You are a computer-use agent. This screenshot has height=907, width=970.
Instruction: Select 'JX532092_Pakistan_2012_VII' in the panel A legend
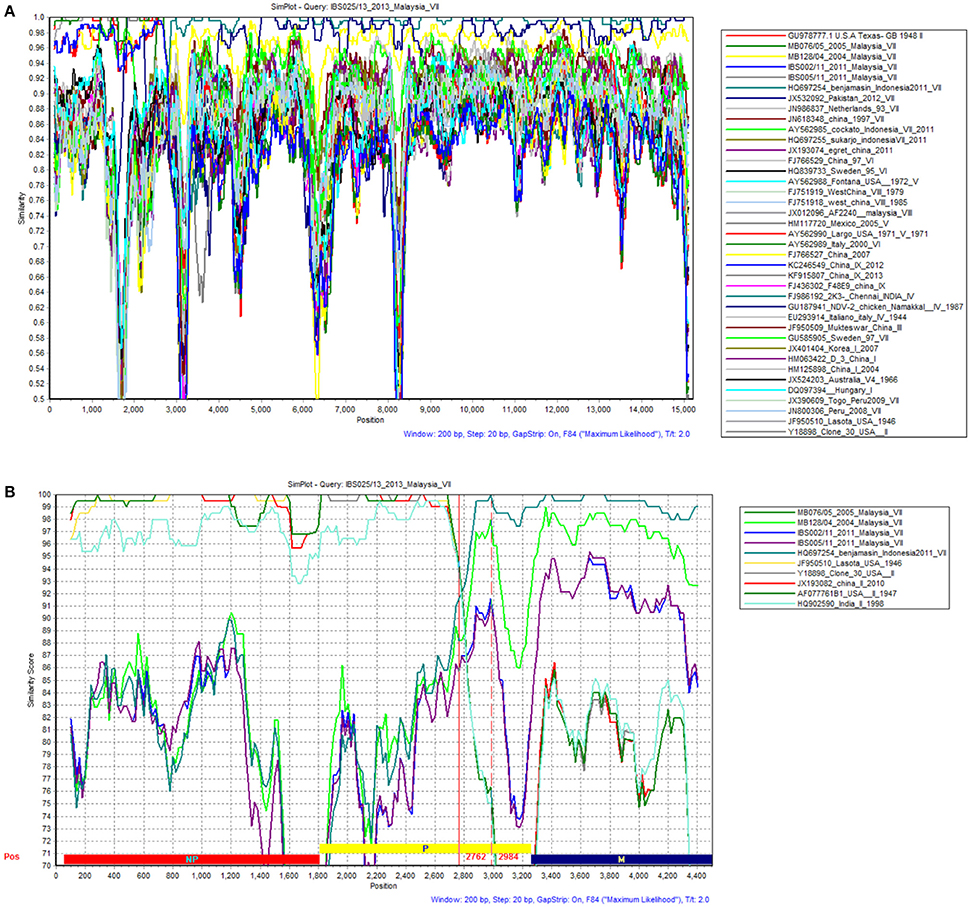(x=841, y=98)
